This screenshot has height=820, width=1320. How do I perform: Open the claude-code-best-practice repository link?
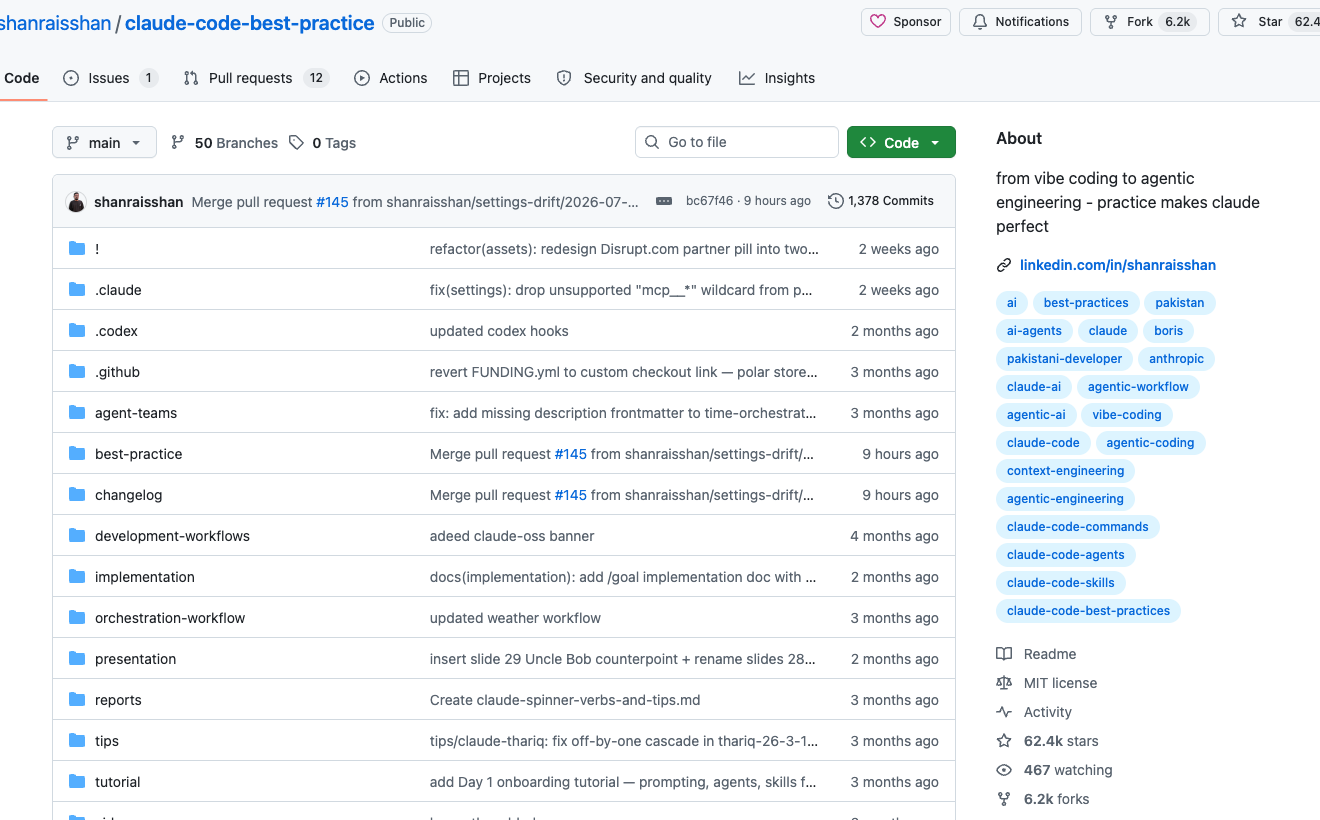click(x=250, y=22)
